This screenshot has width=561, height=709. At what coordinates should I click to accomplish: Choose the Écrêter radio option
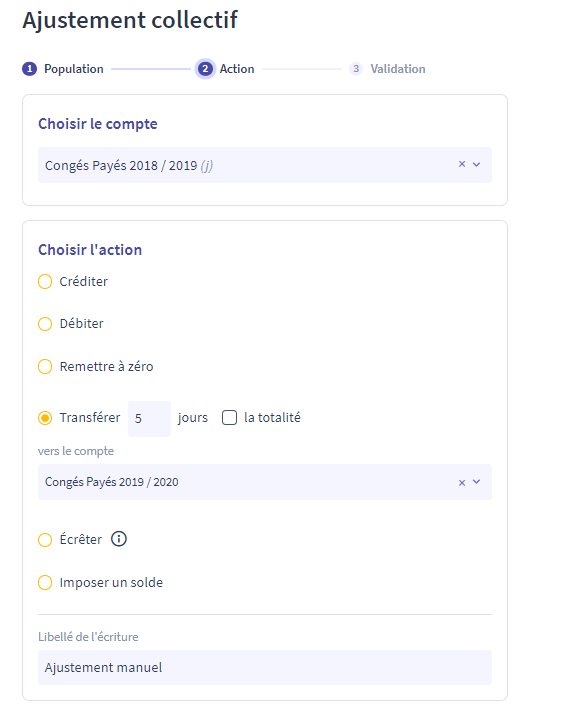point(45,540)
